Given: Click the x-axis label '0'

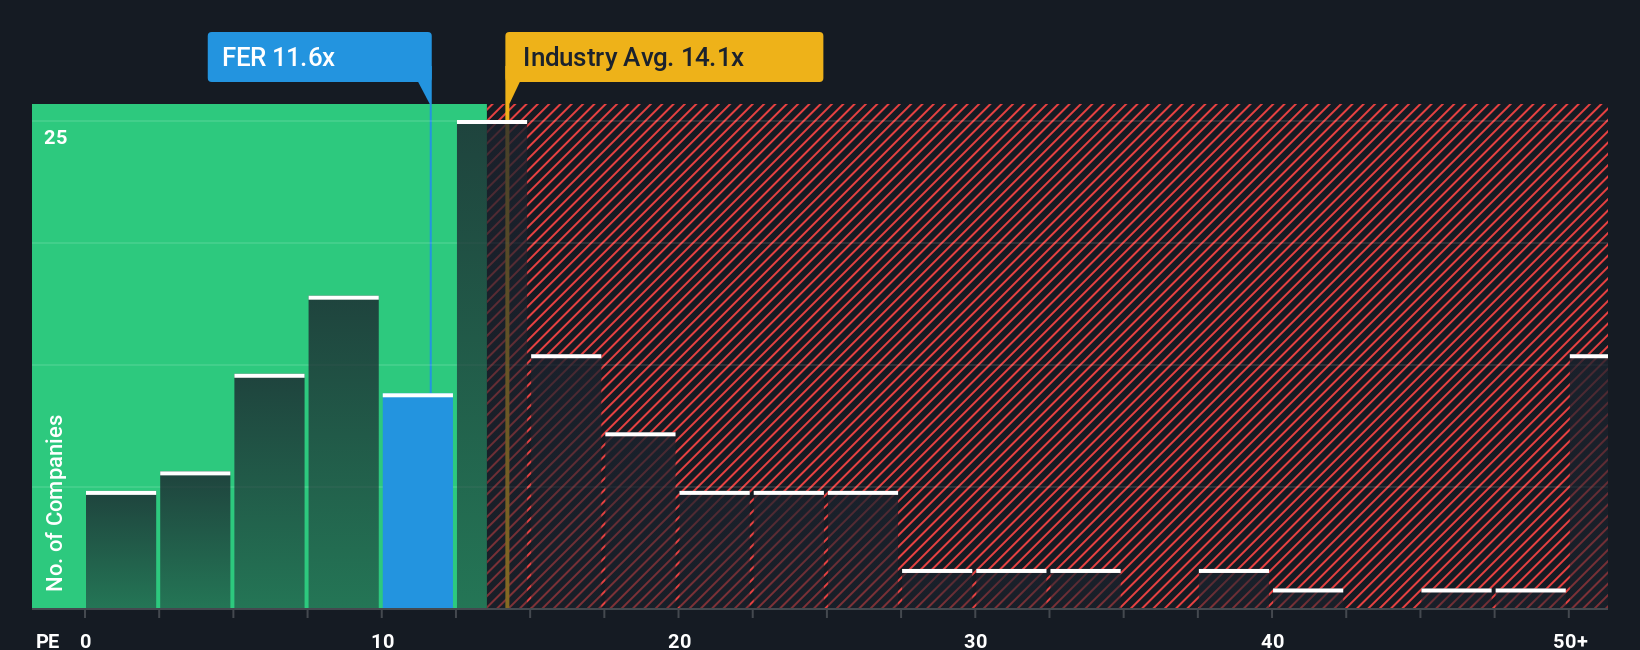Looking at the screenshot, I should [x=86, y=640].
